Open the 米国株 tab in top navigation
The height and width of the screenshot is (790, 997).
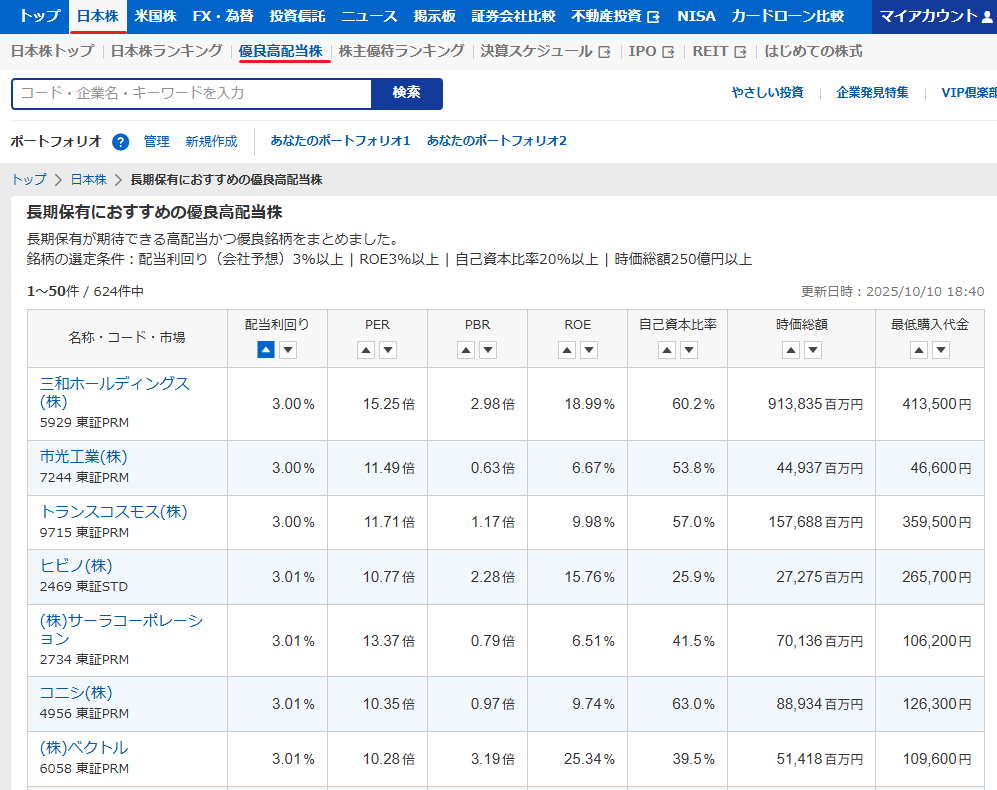(x=155, y=16)
